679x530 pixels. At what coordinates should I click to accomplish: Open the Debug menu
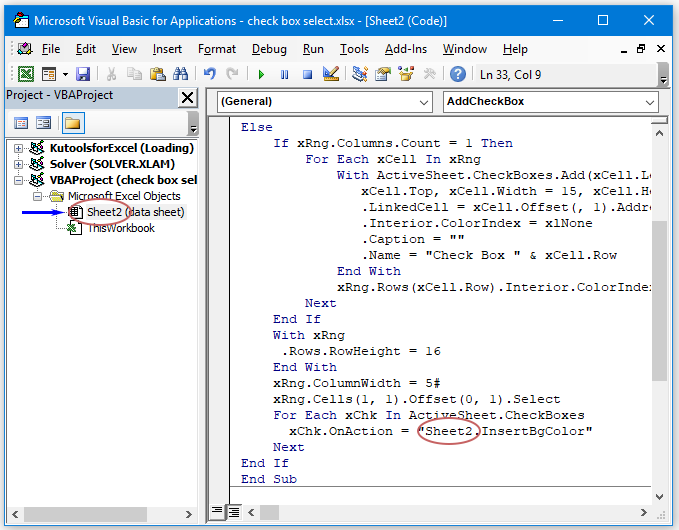point(269,49)
